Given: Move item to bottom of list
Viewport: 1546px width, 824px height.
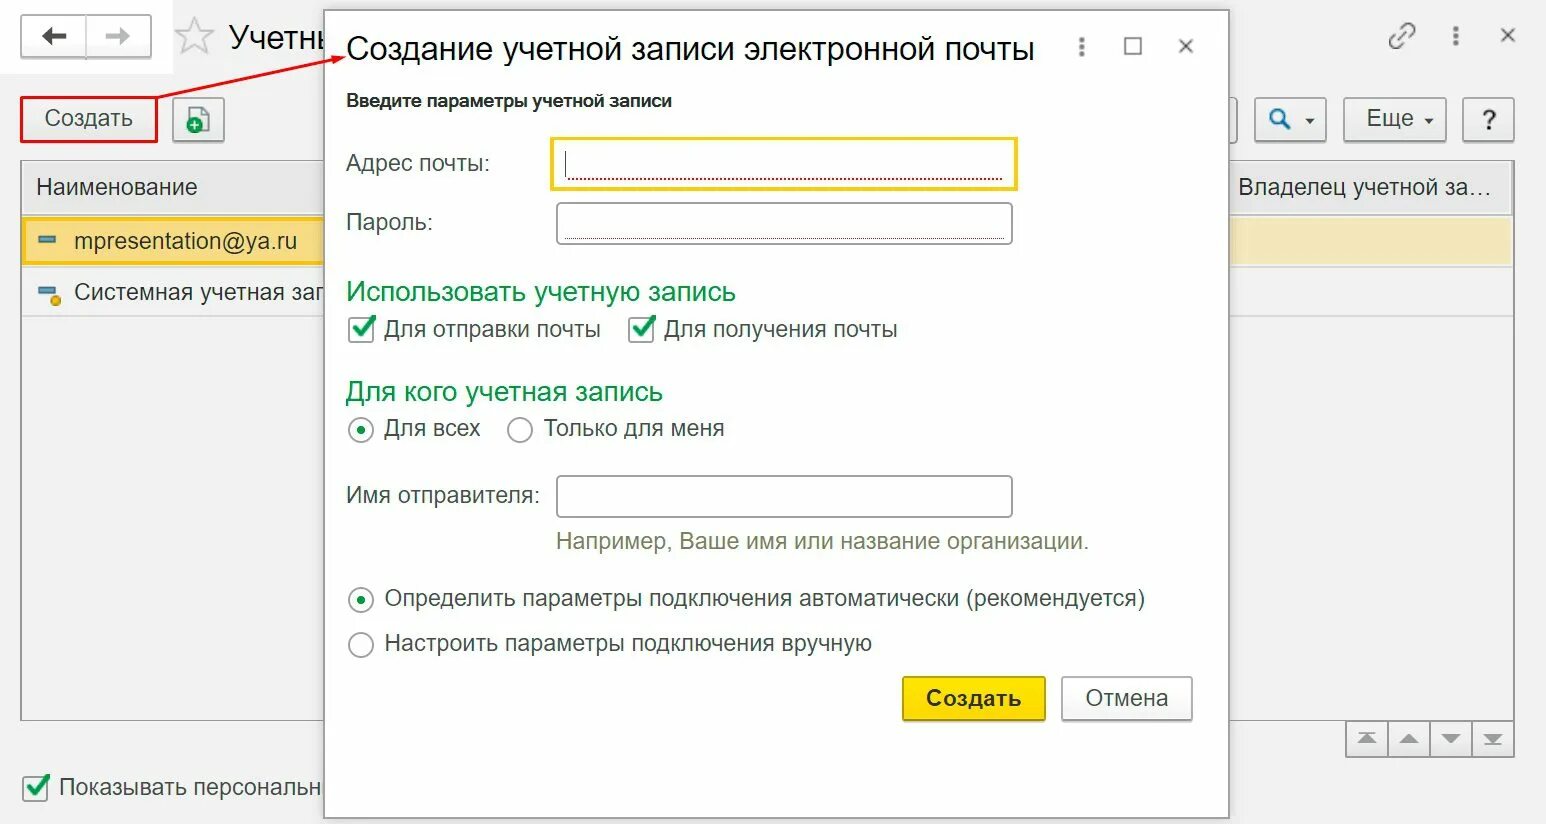Looking at the screenshot, I should point(1492,739).
